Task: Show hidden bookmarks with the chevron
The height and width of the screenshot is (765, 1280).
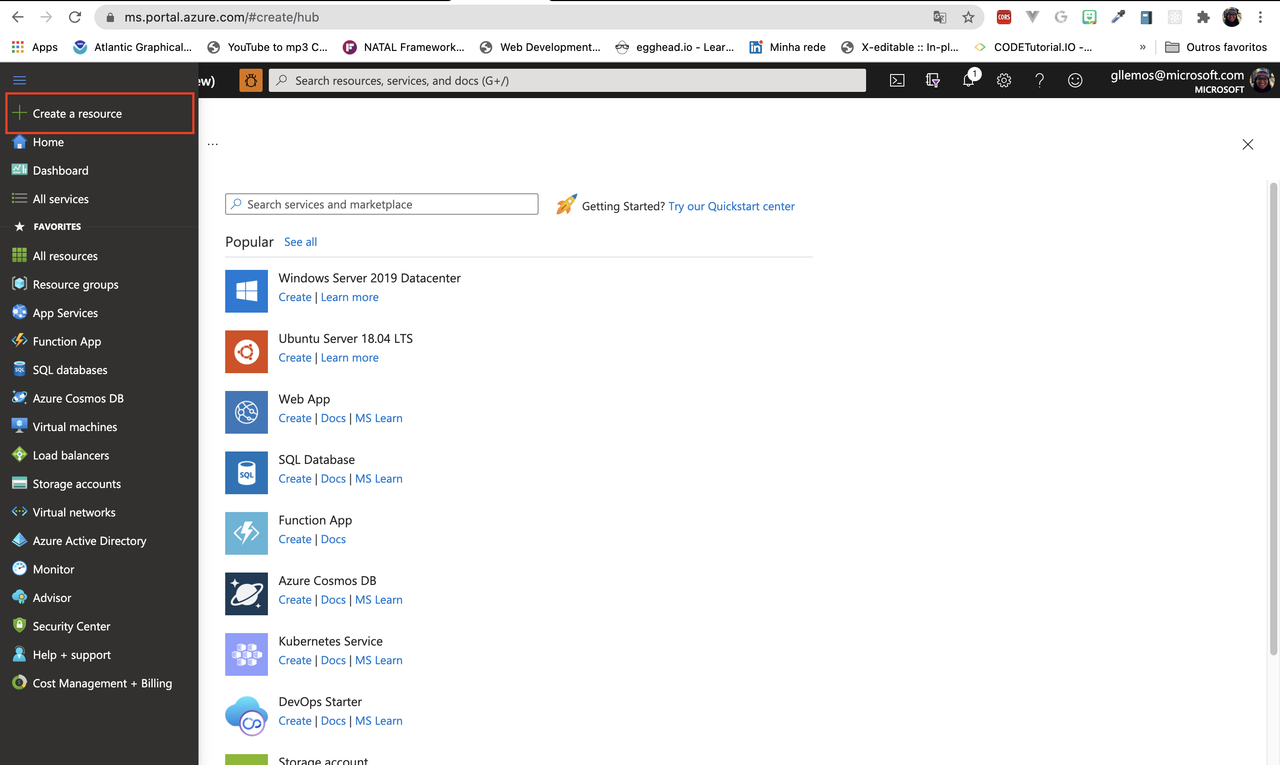Action: [1143, 47]
